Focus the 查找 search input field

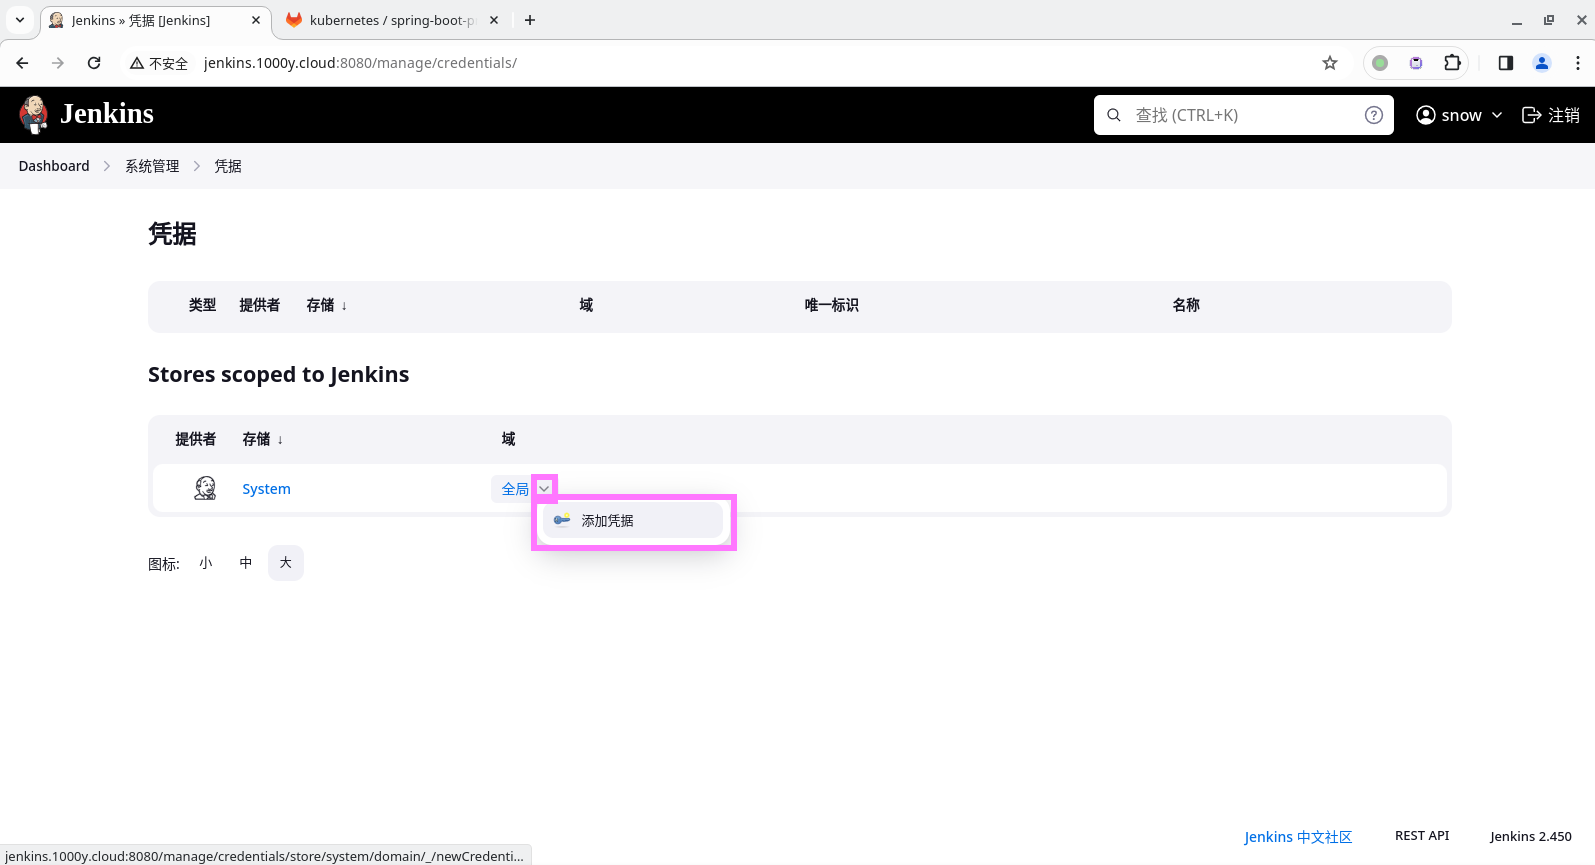[x=1245, y=115]
